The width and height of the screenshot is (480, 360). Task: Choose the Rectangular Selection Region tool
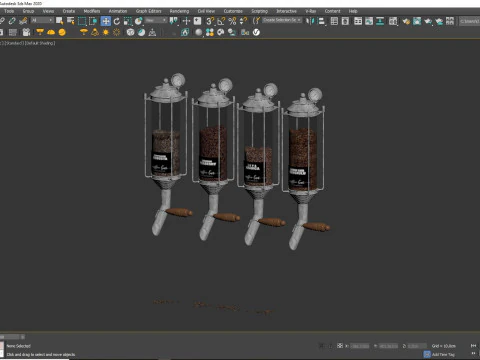point(82,21)
